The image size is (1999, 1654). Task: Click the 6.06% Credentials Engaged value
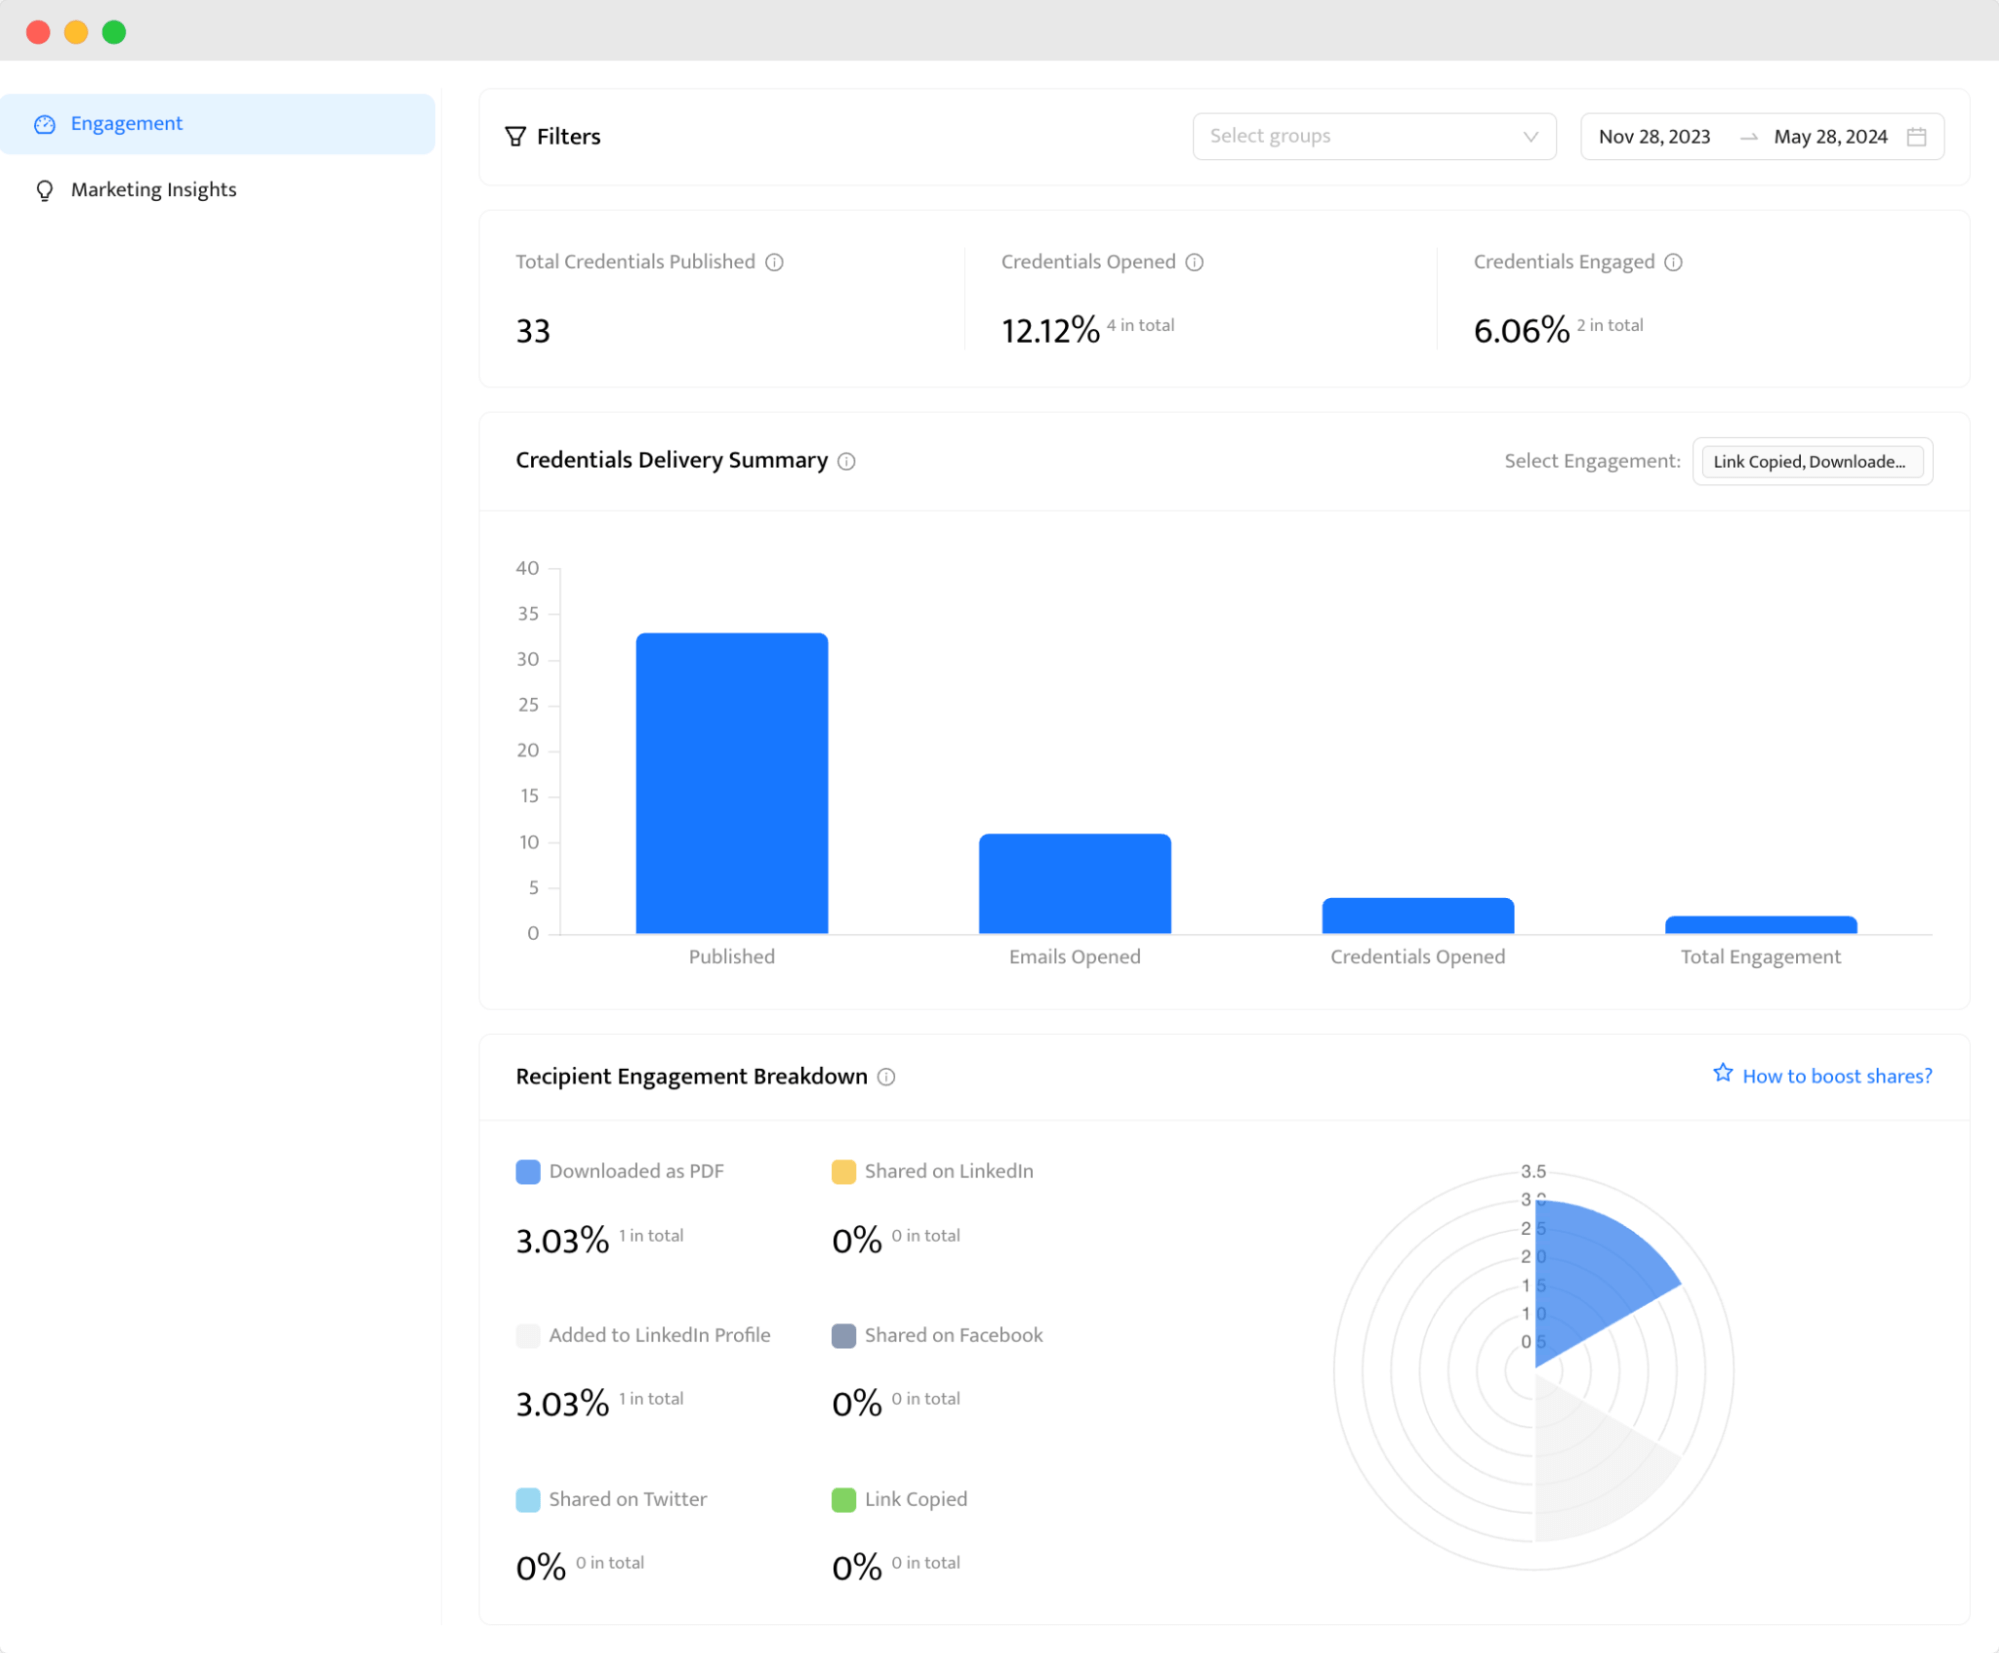1521,330
